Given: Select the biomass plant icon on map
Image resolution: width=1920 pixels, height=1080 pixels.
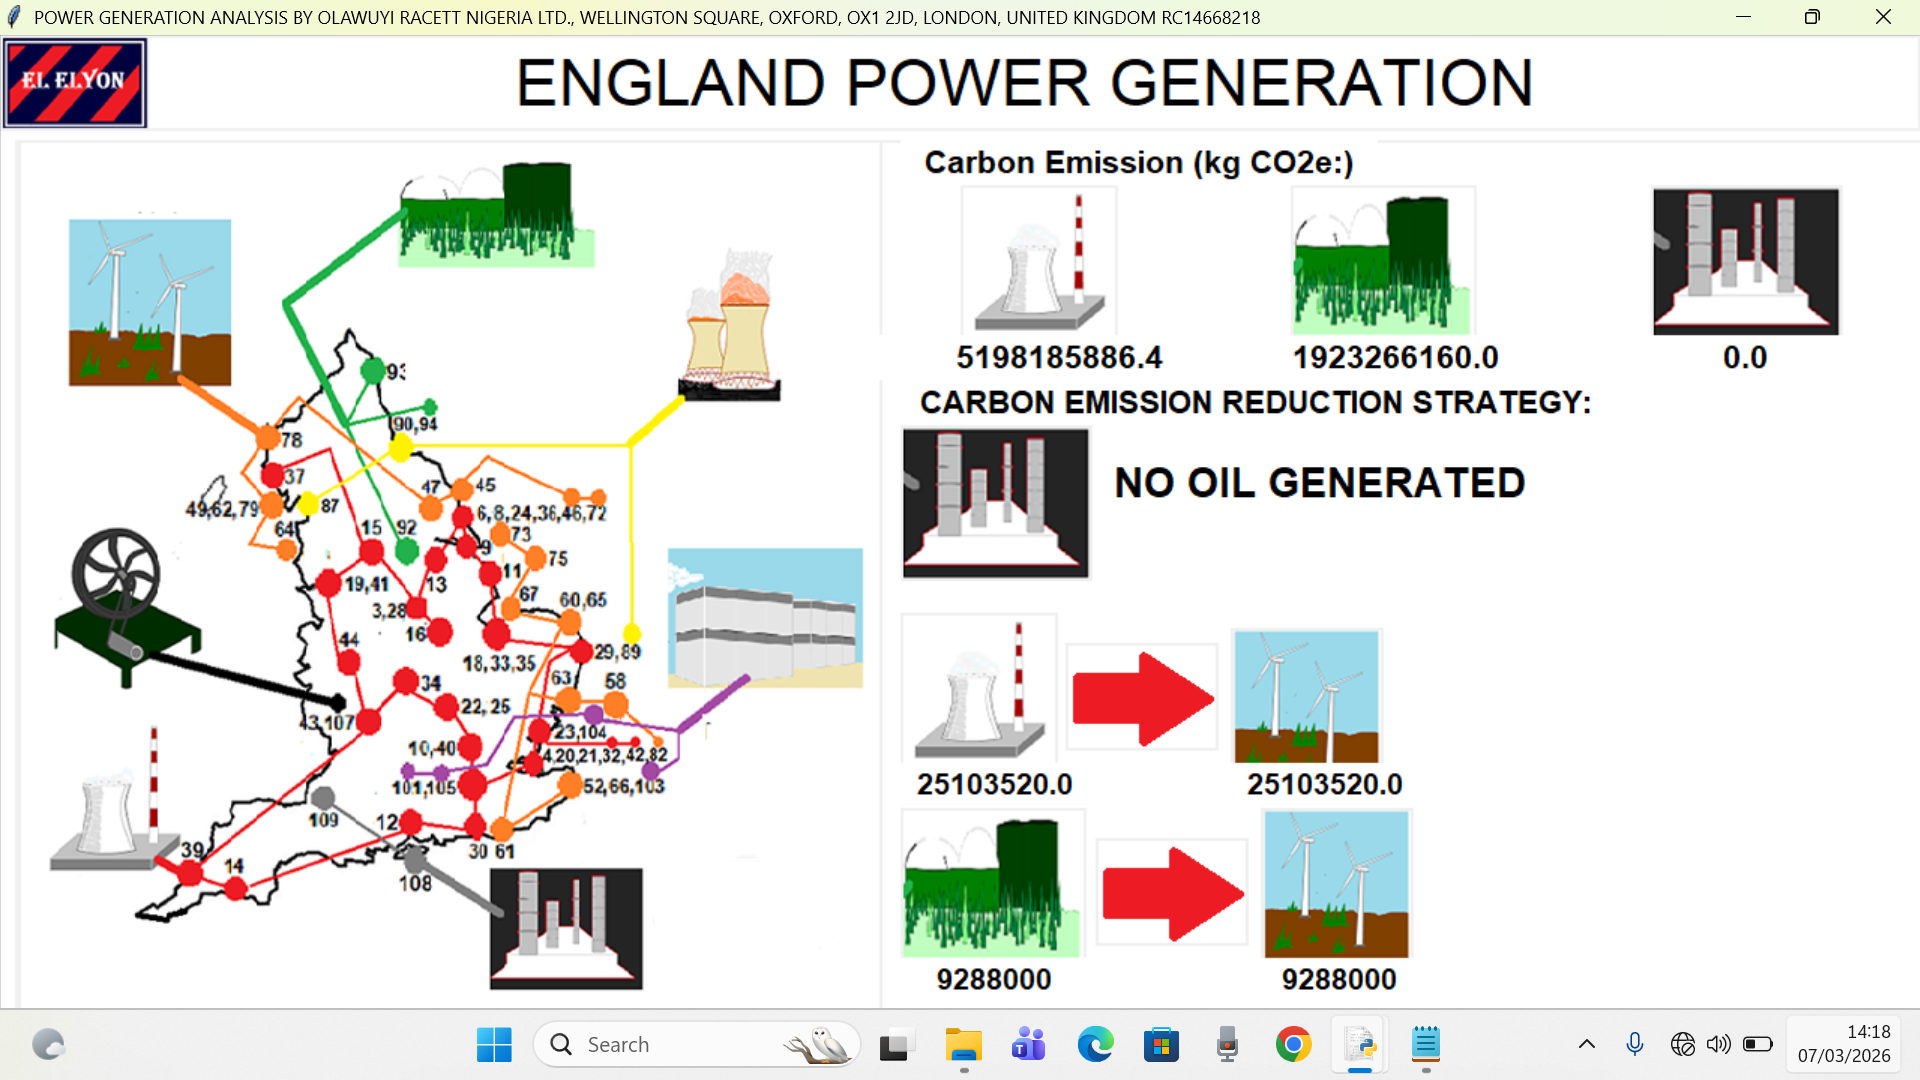Looking at the screenshot, I should [495, 215].
